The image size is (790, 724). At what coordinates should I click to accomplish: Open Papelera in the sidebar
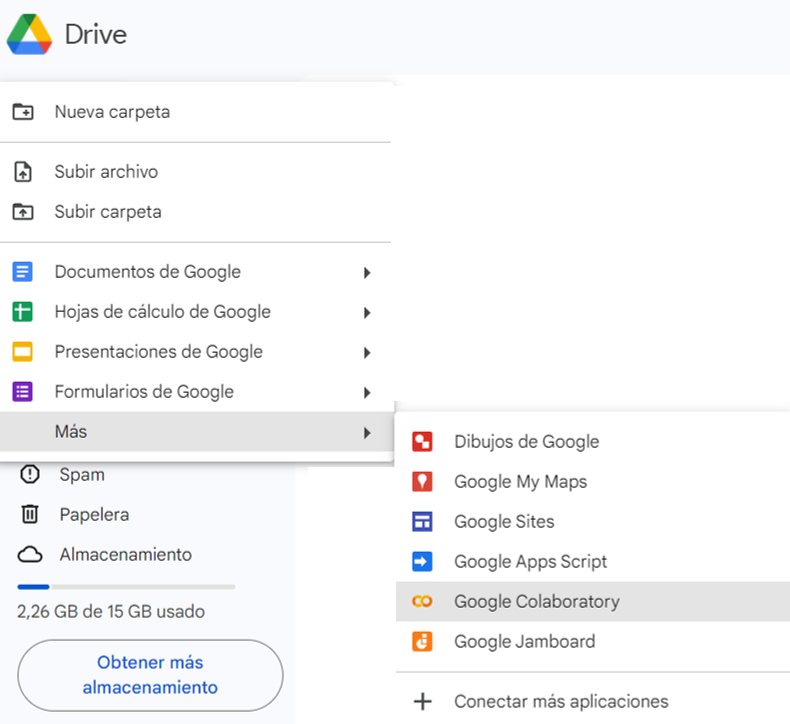pos(94,515)
